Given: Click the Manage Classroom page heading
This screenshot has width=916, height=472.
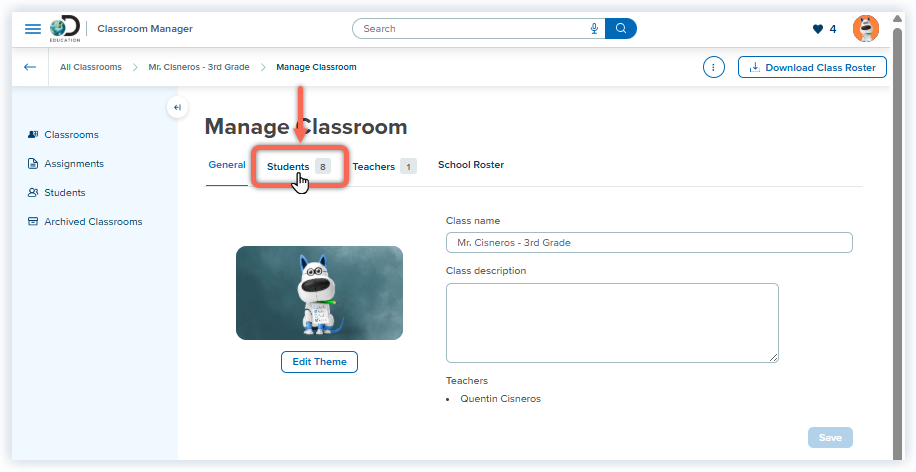Looking at the screenshot, I should coord(306,127).
